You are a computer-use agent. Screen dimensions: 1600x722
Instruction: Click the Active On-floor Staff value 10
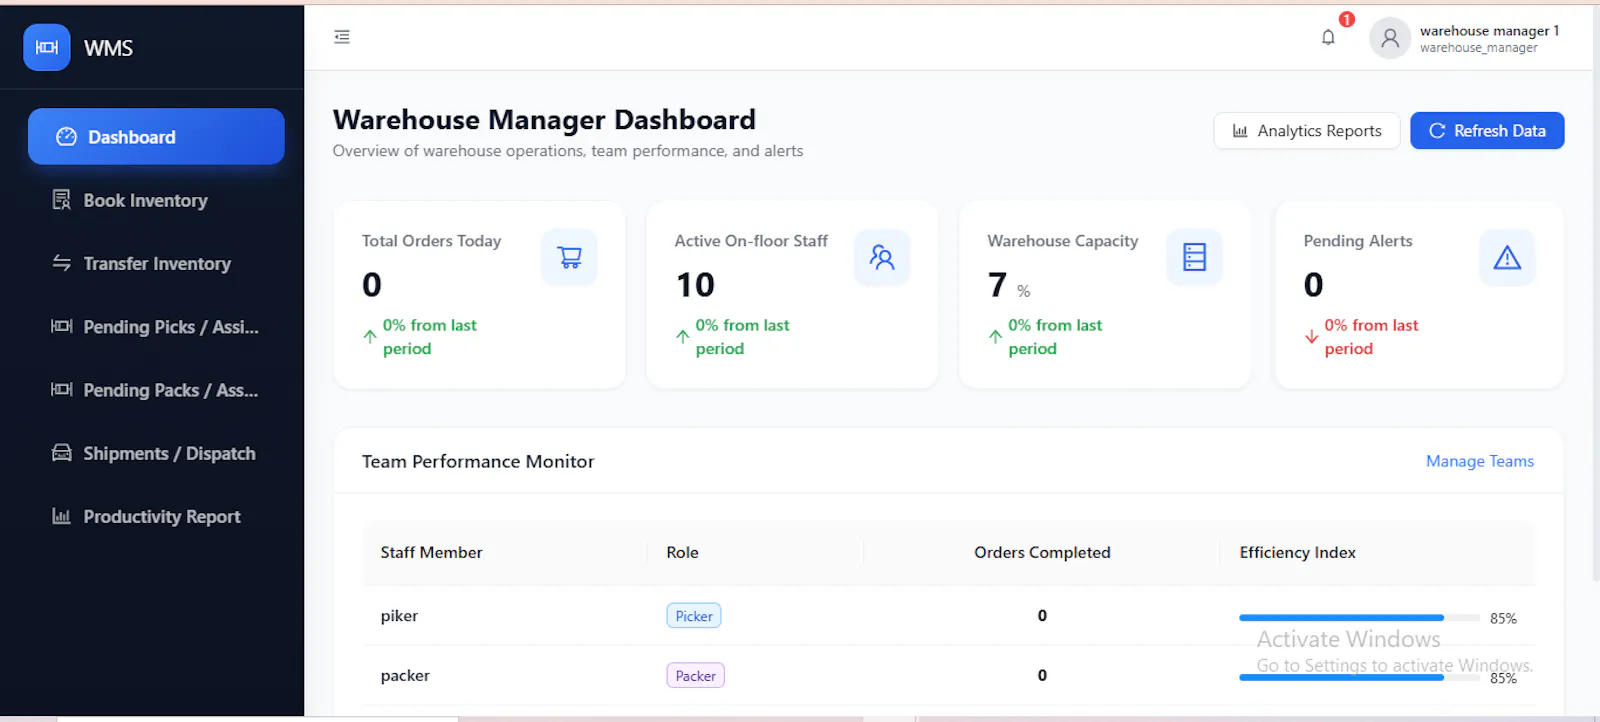tap(695, 285)
